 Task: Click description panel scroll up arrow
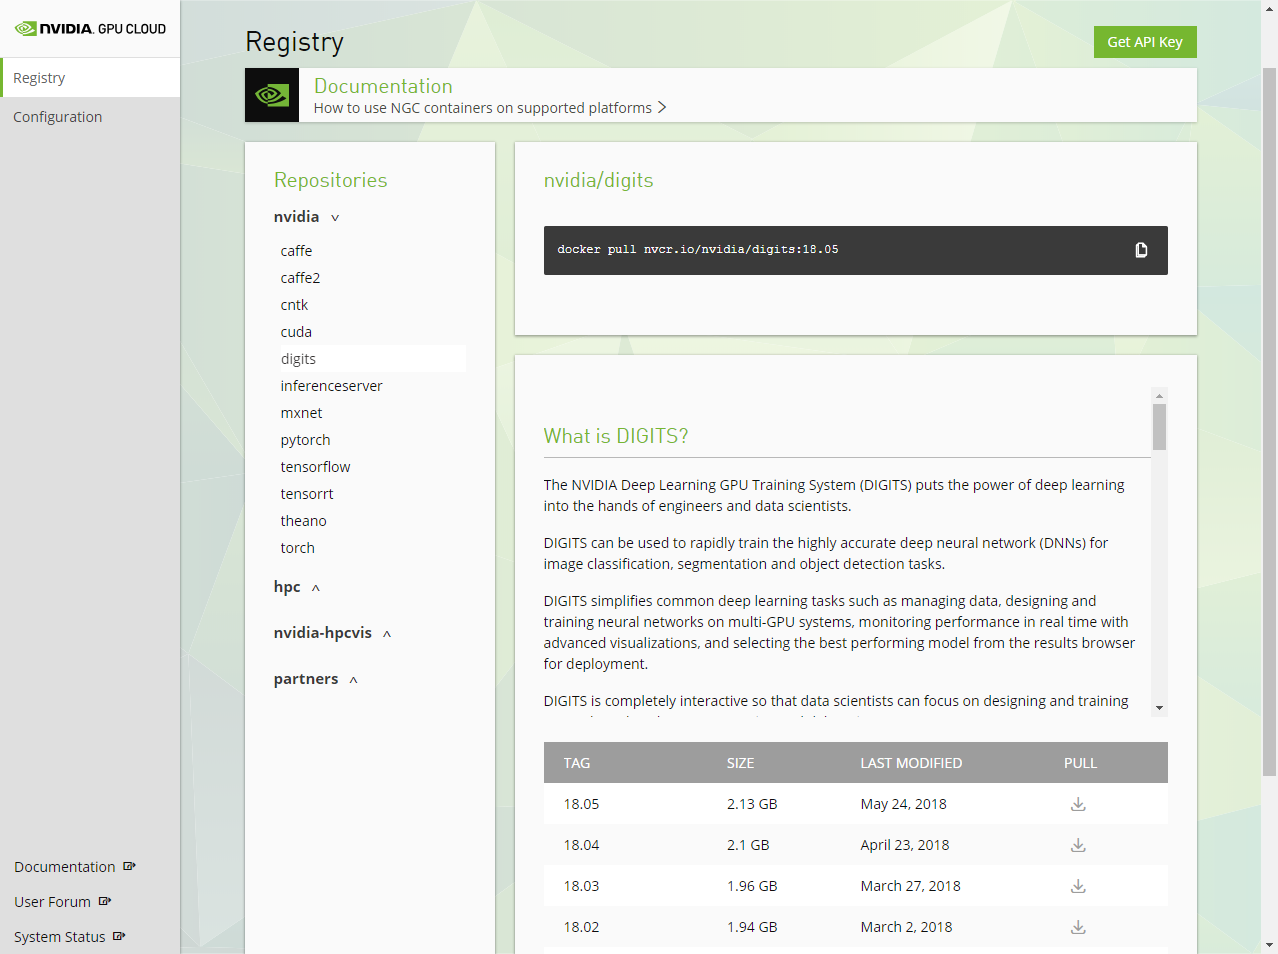[1159, 396]
